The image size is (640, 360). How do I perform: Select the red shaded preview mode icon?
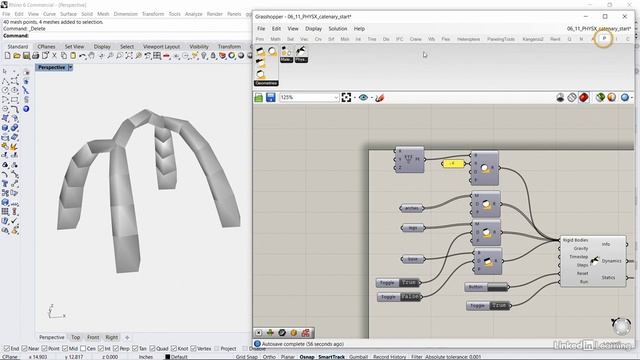point(584,98)
